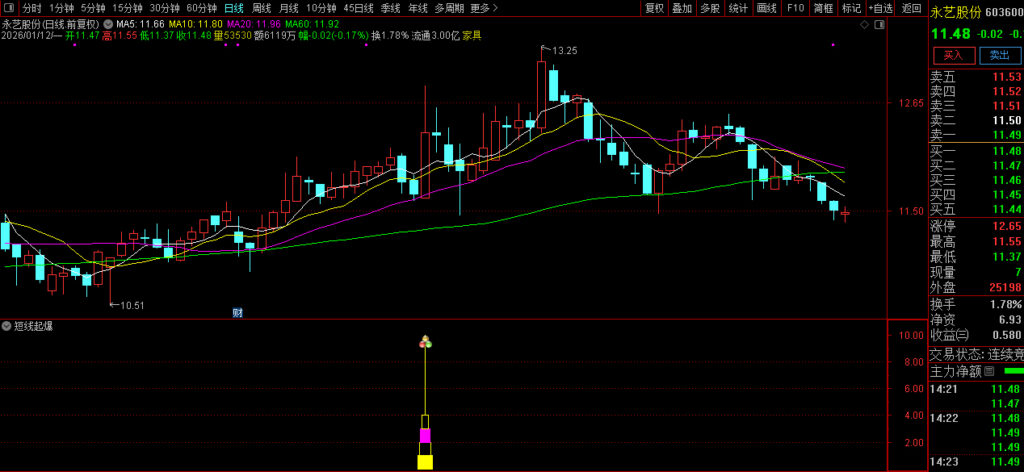Viewport: 1024px width, 472px height.
Task: Toggle 复权 price adjustment
Action: tap(654, 7)
